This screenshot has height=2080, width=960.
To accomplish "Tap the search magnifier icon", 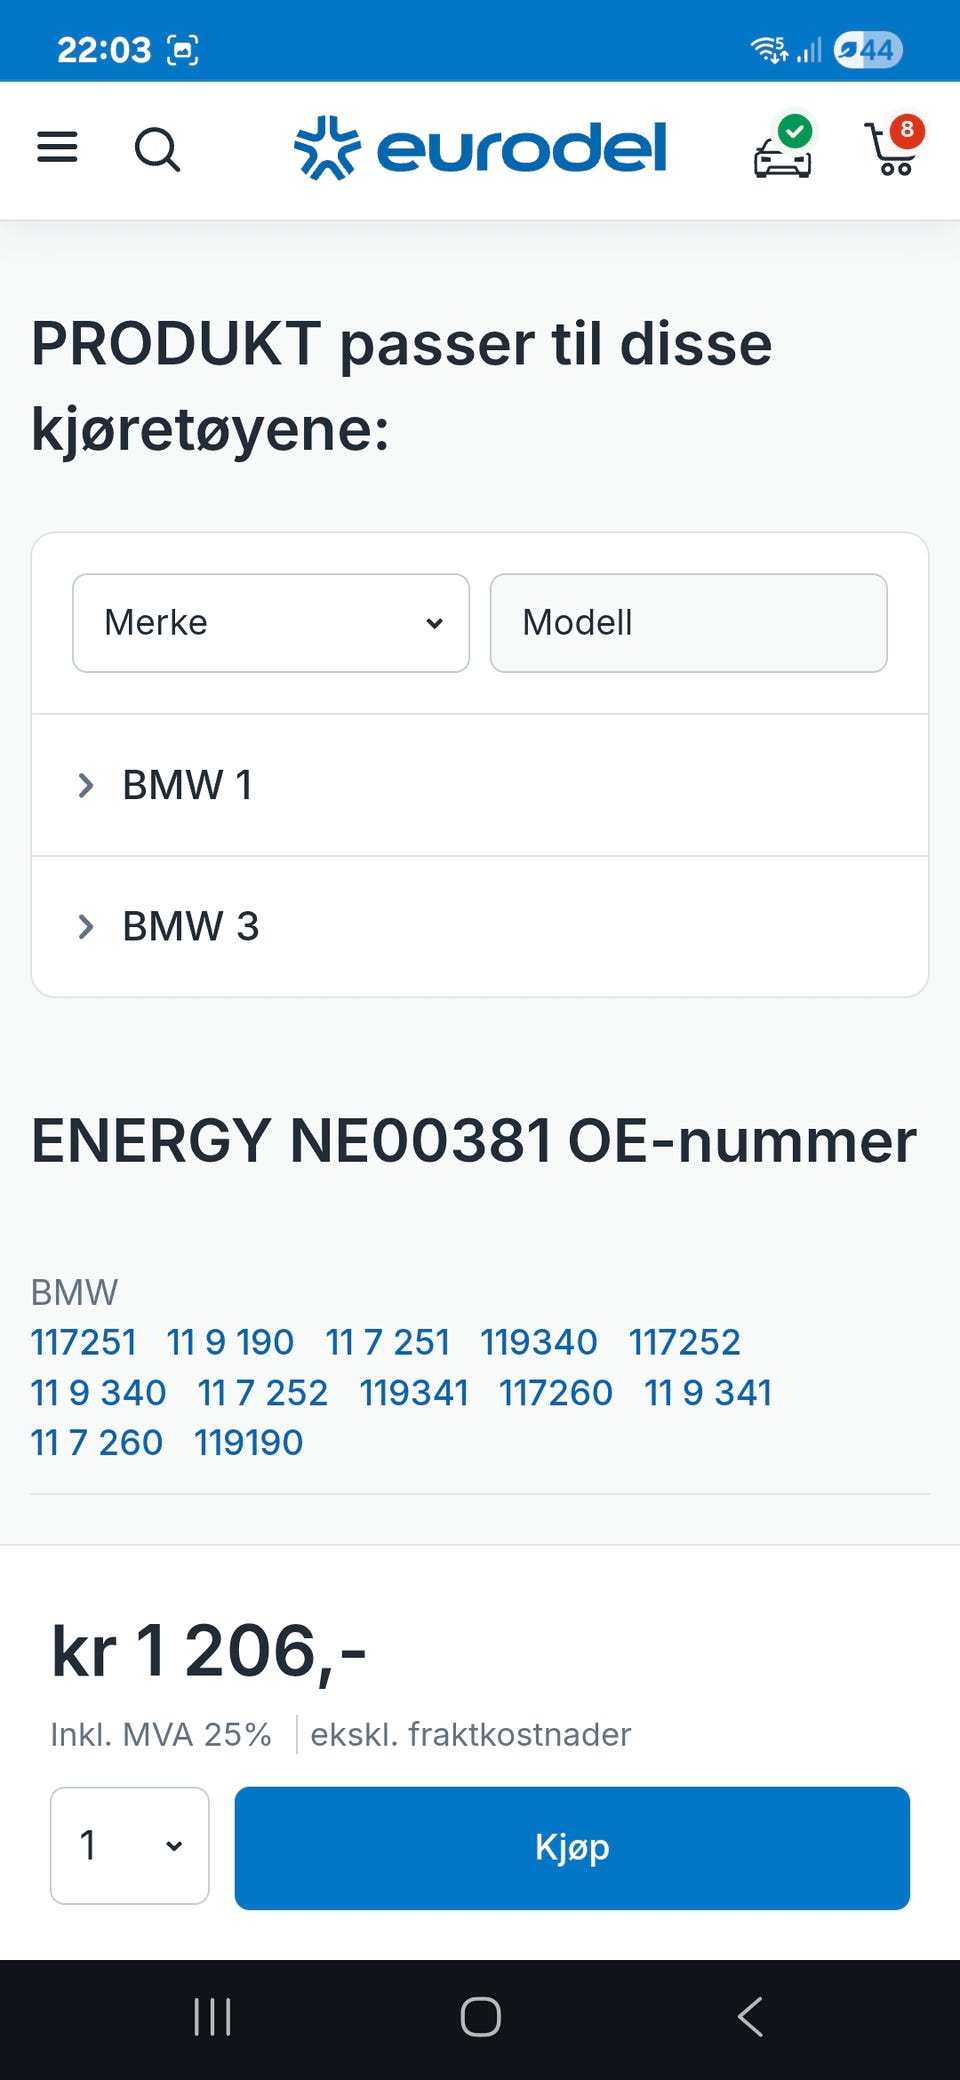I will pos(157,150).
